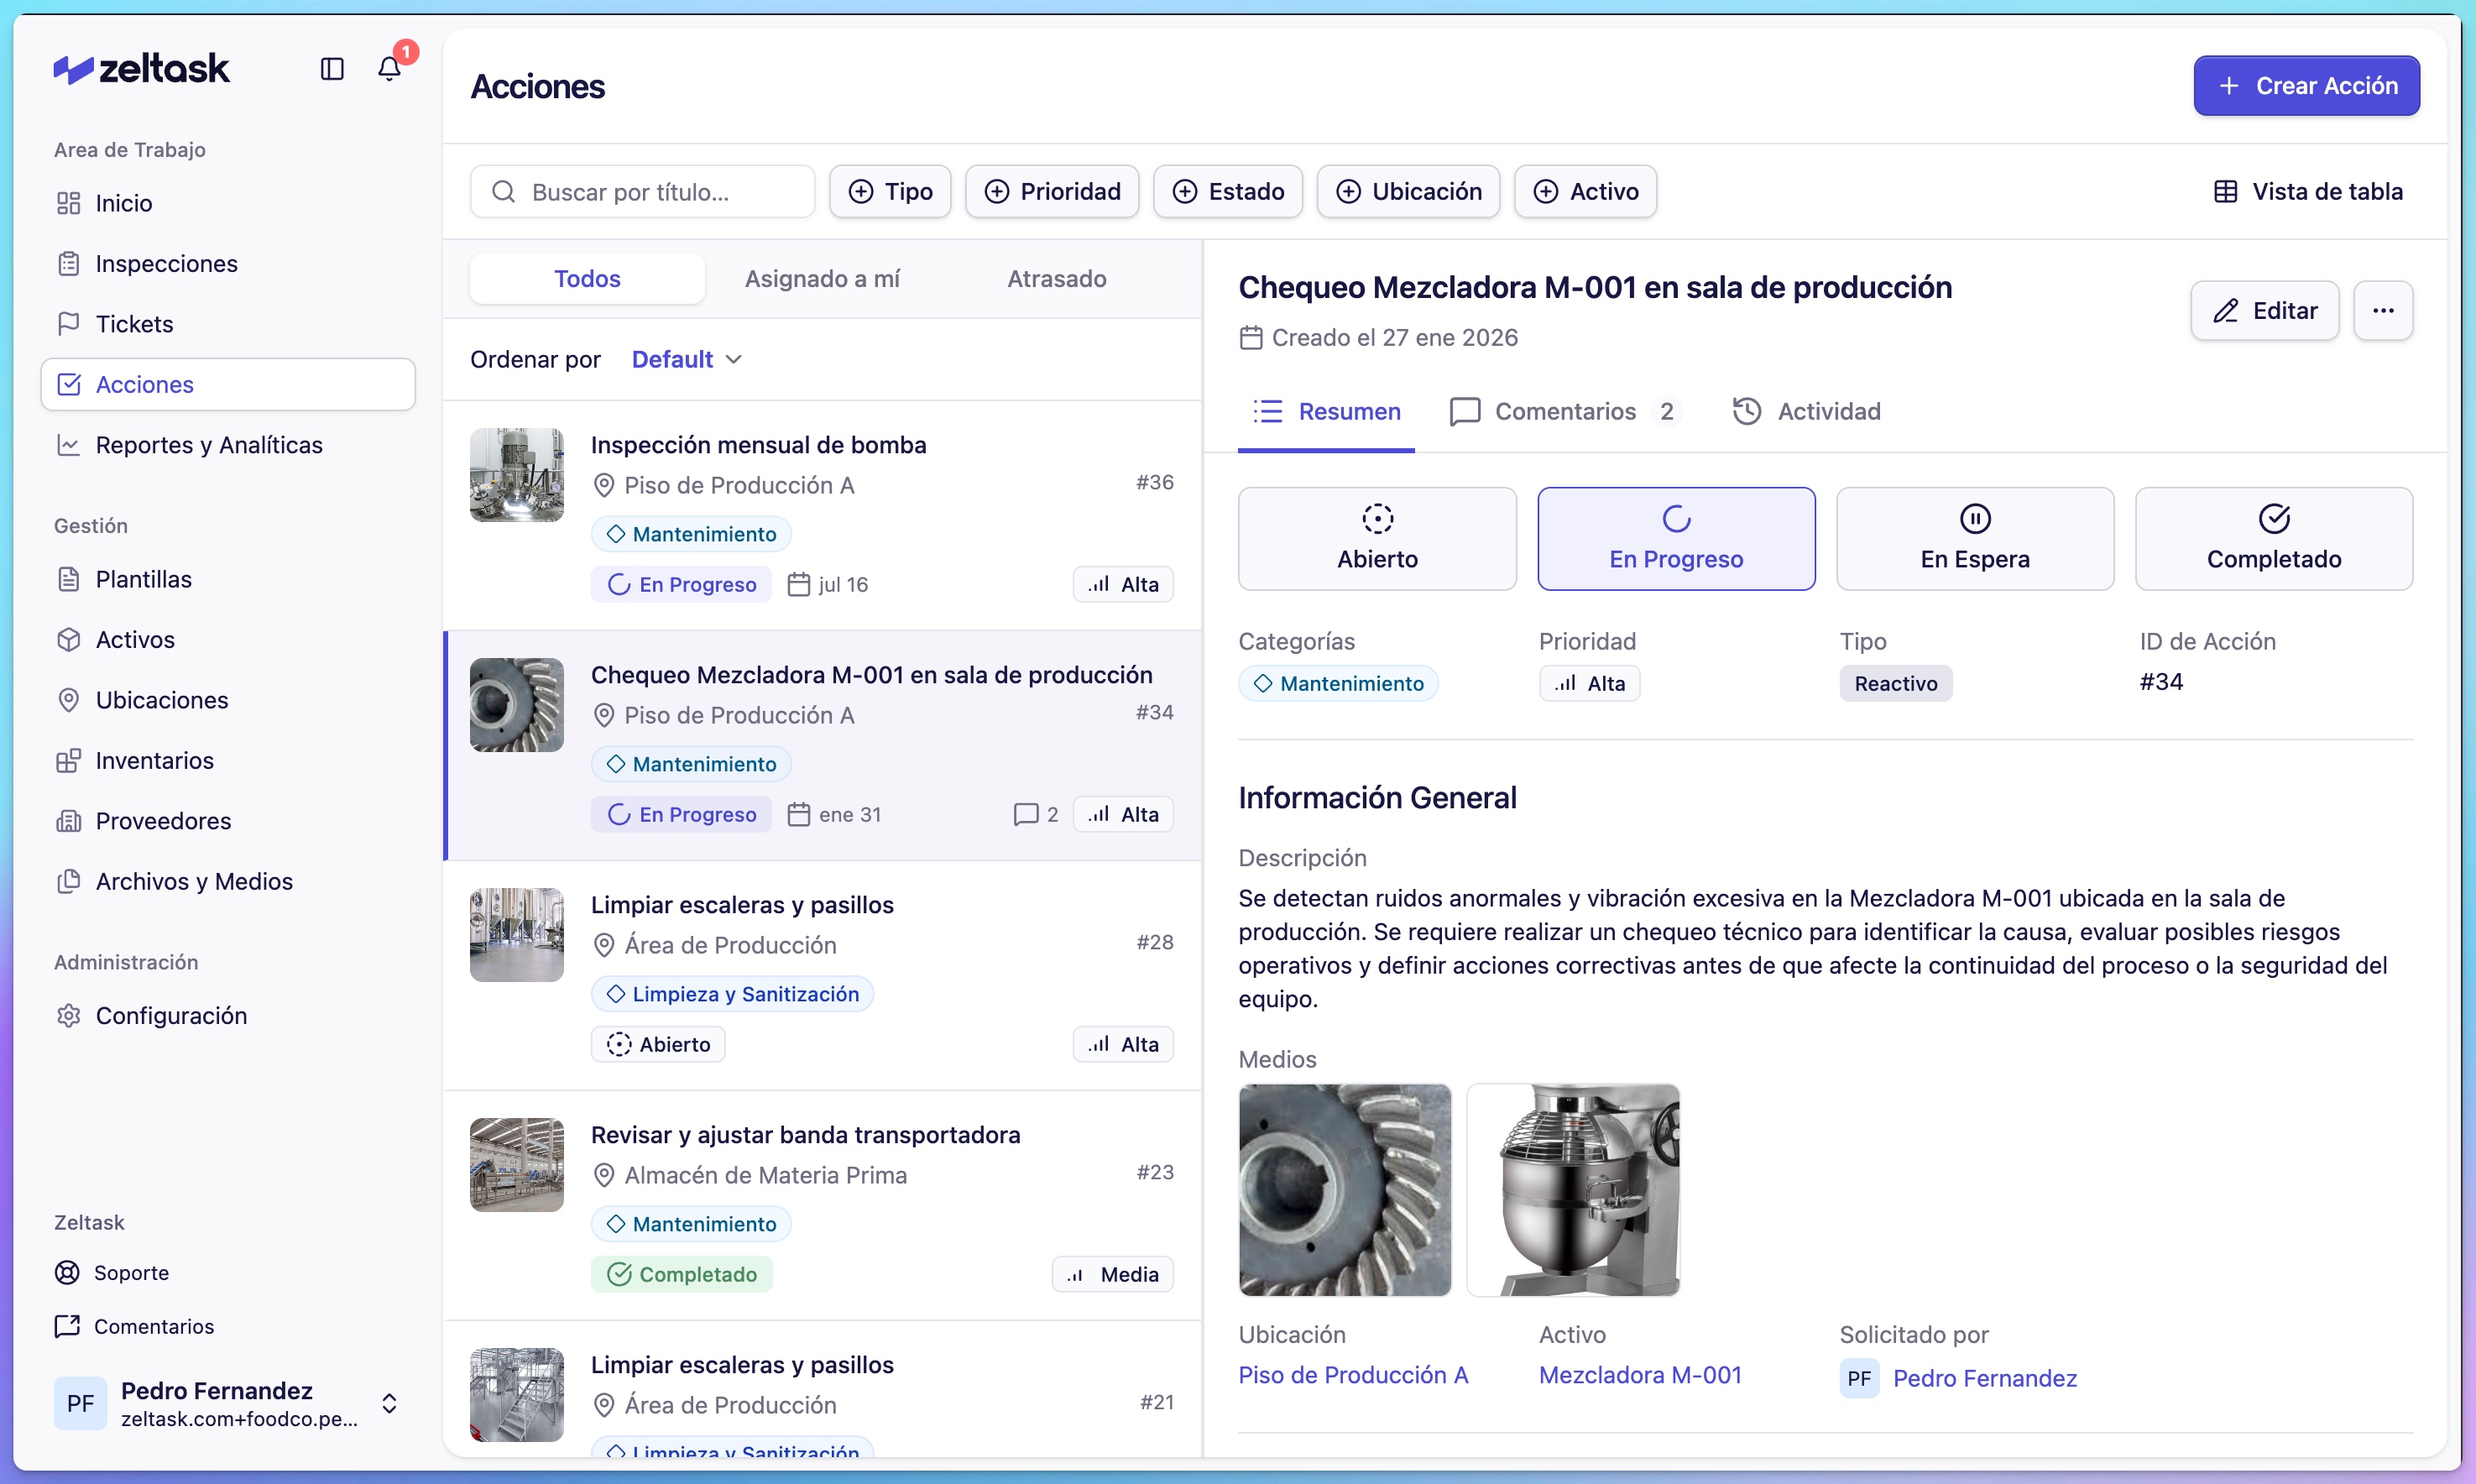The width and height of the screenshot is (2476, 1484).
Task: Click the Tickets flag icon
Action: click(x=68, y=324)
